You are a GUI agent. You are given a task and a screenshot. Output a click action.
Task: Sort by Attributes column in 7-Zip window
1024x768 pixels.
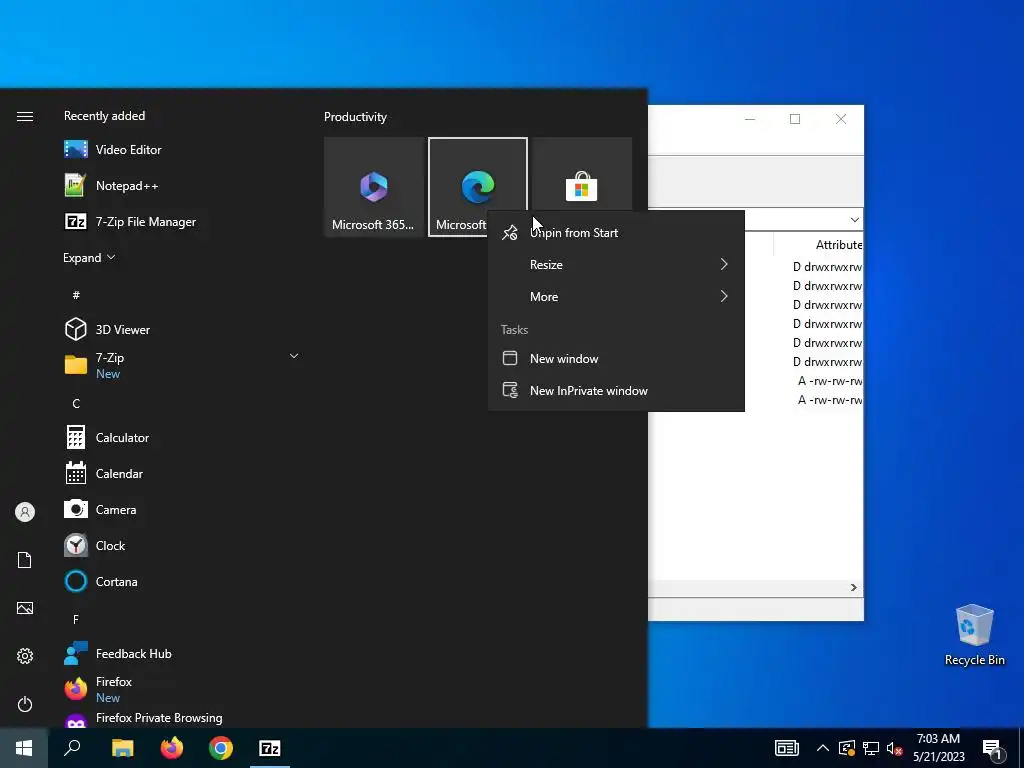[839, 245]
